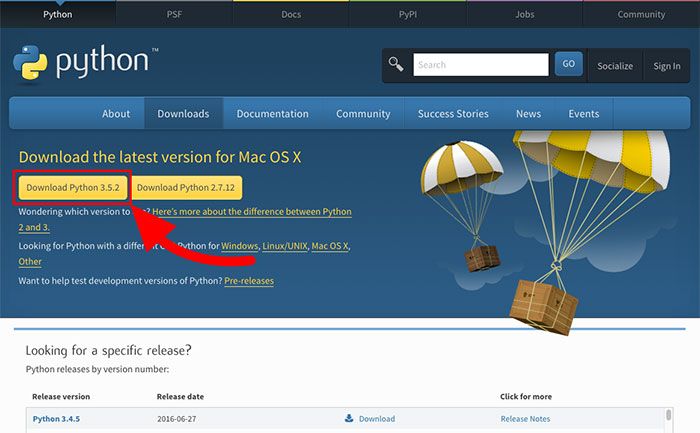The height and width of the screenshot is (433, 700).
Task: Open the Success Stories navigation menu
Action: coord(453,114)
